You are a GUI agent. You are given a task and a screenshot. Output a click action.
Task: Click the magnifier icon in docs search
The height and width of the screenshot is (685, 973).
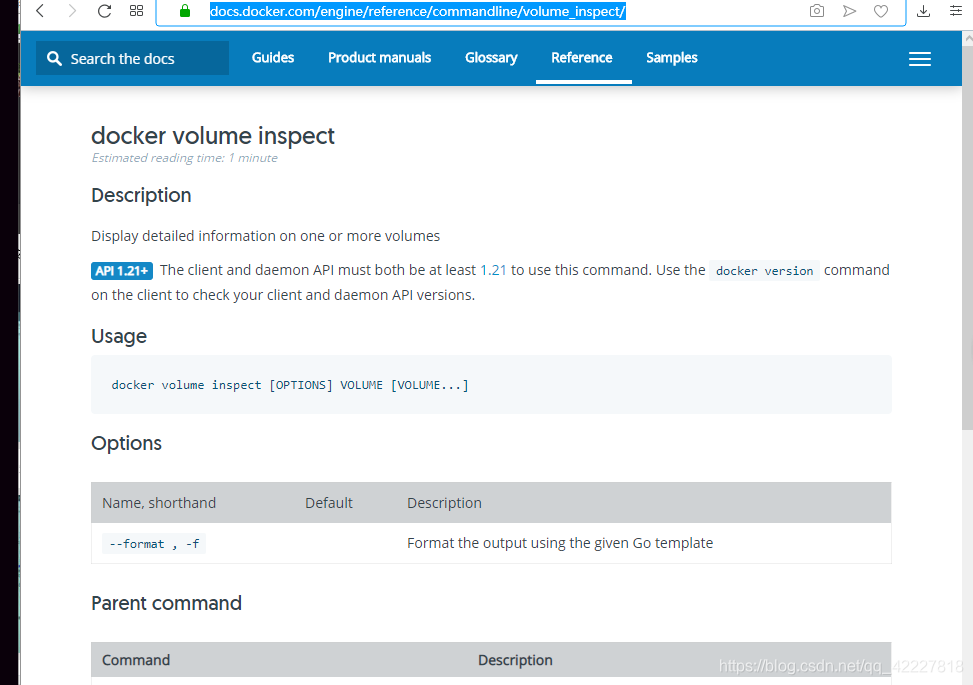[x=55, y=58]
